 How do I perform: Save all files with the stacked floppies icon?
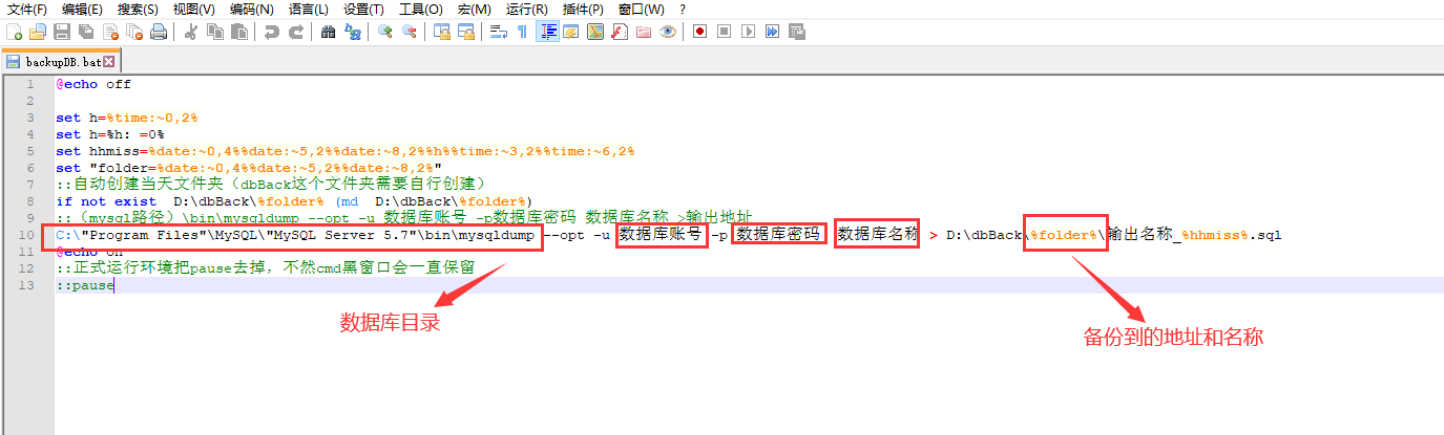click(85, 32)
